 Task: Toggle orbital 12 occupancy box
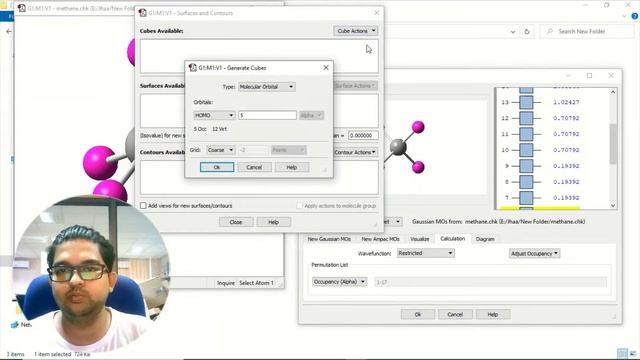[x=526, y=118]
